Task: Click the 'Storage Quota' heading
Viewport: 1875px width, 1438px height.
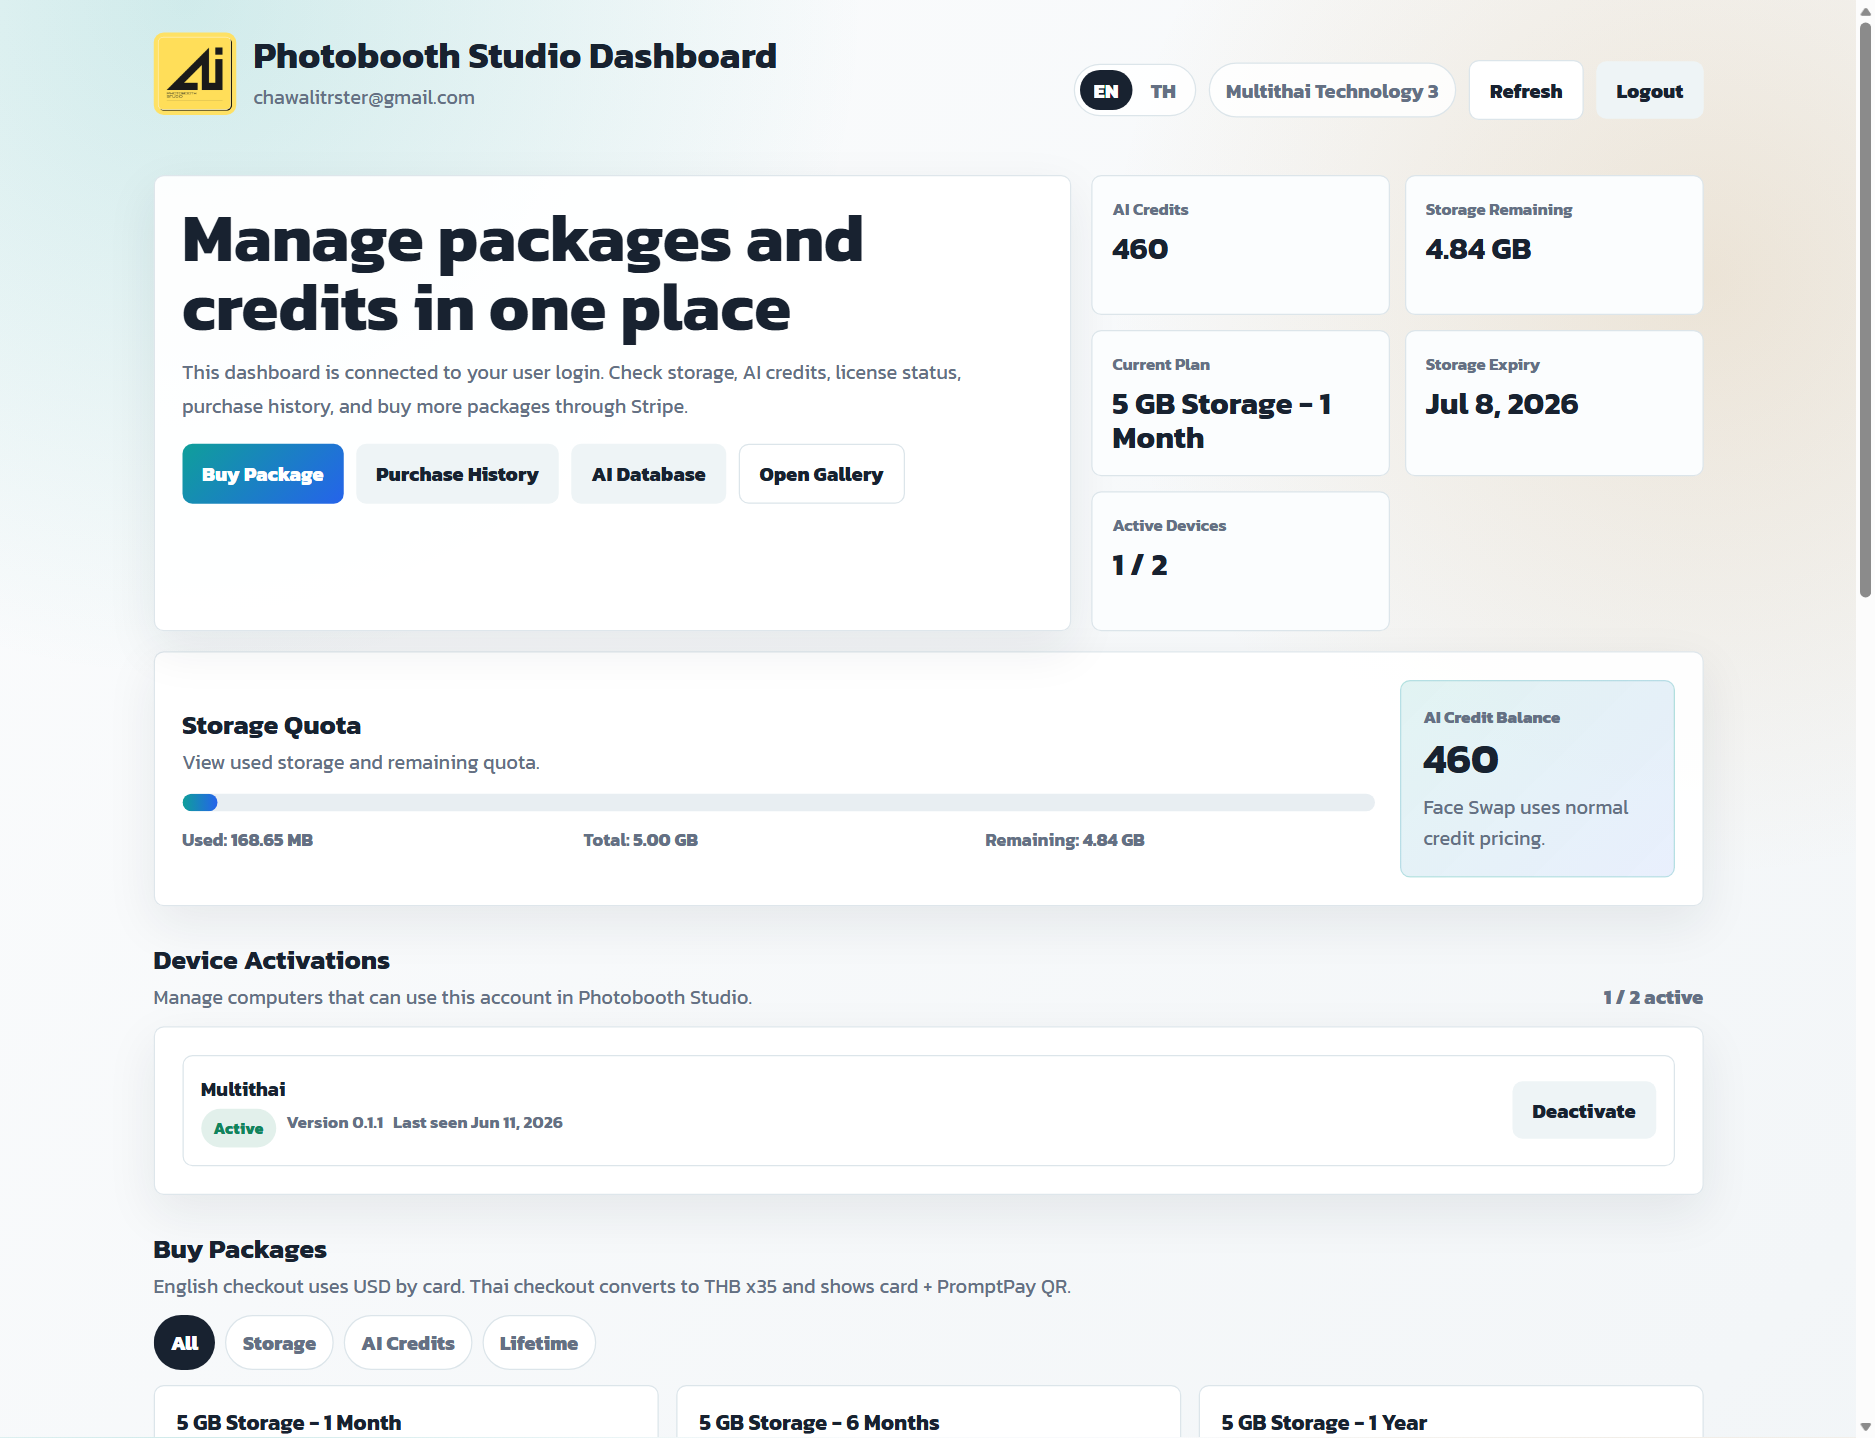Action: click(271, 725)
